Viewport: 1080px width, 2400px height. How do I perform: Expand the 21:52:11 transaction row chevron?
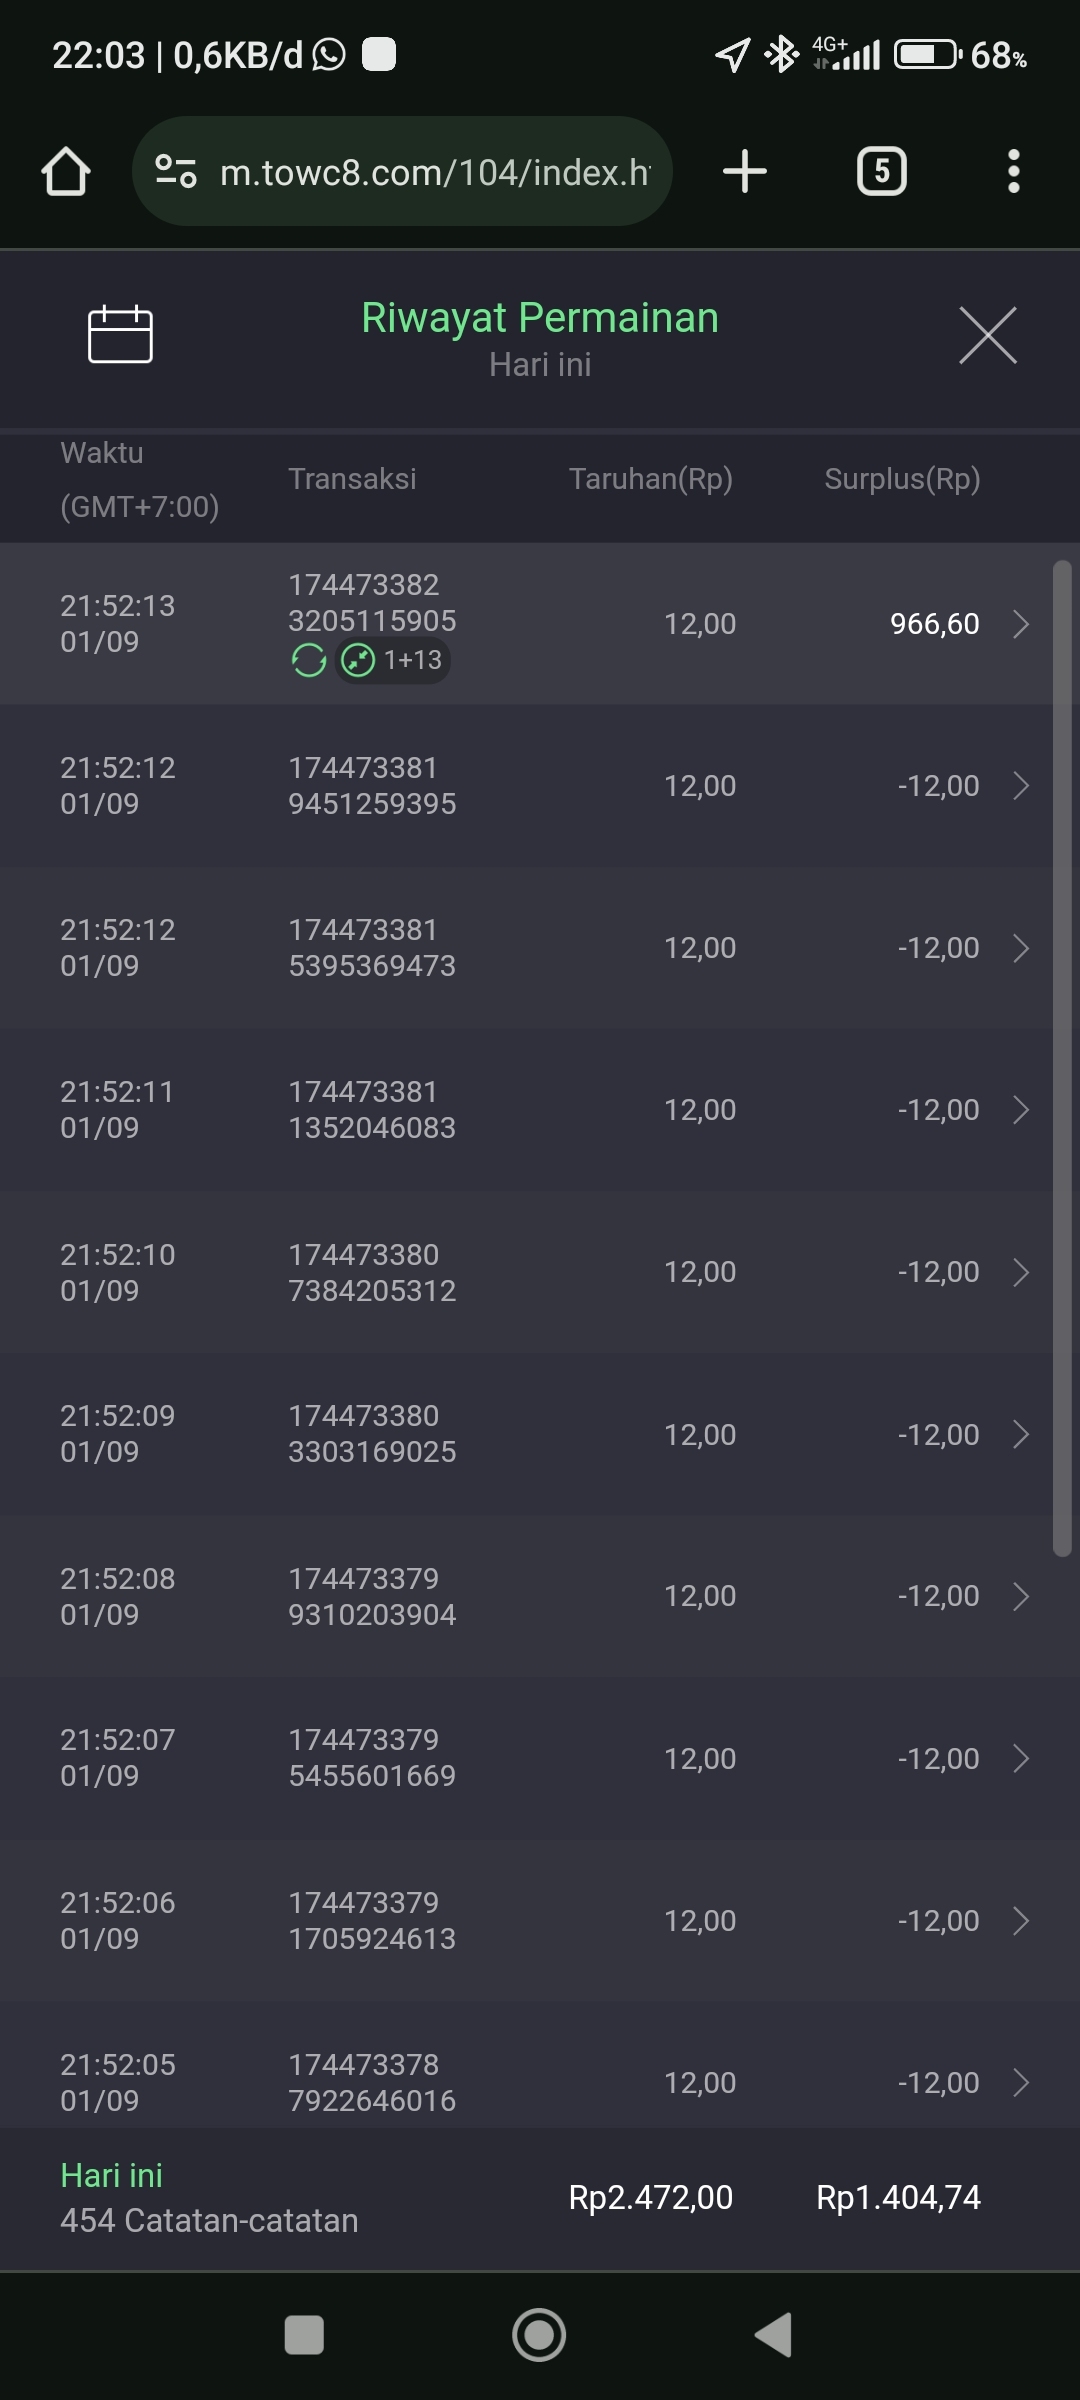tap(1020, 1110)
